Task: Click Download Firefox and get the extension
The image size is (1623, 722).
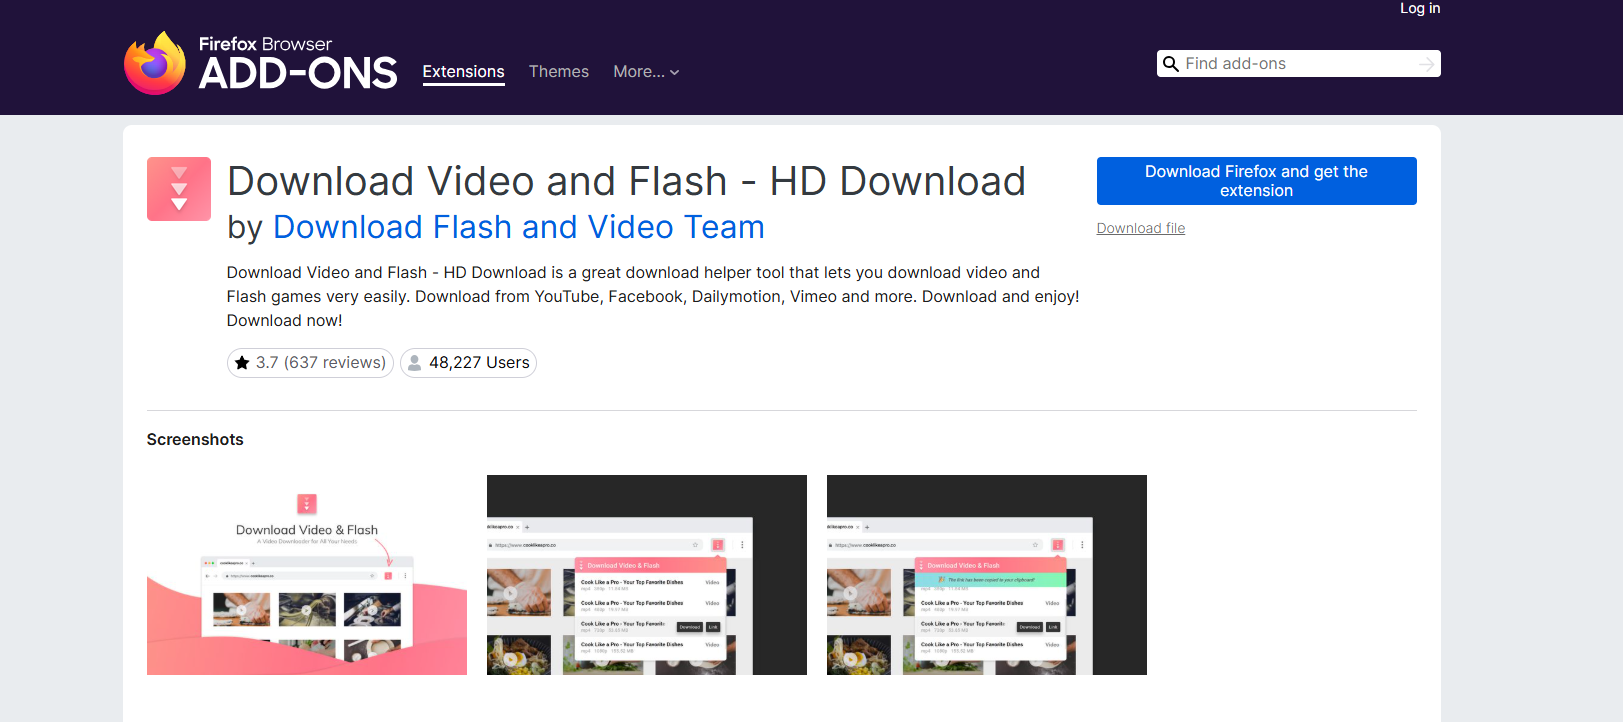Action: click(1256, 181)
